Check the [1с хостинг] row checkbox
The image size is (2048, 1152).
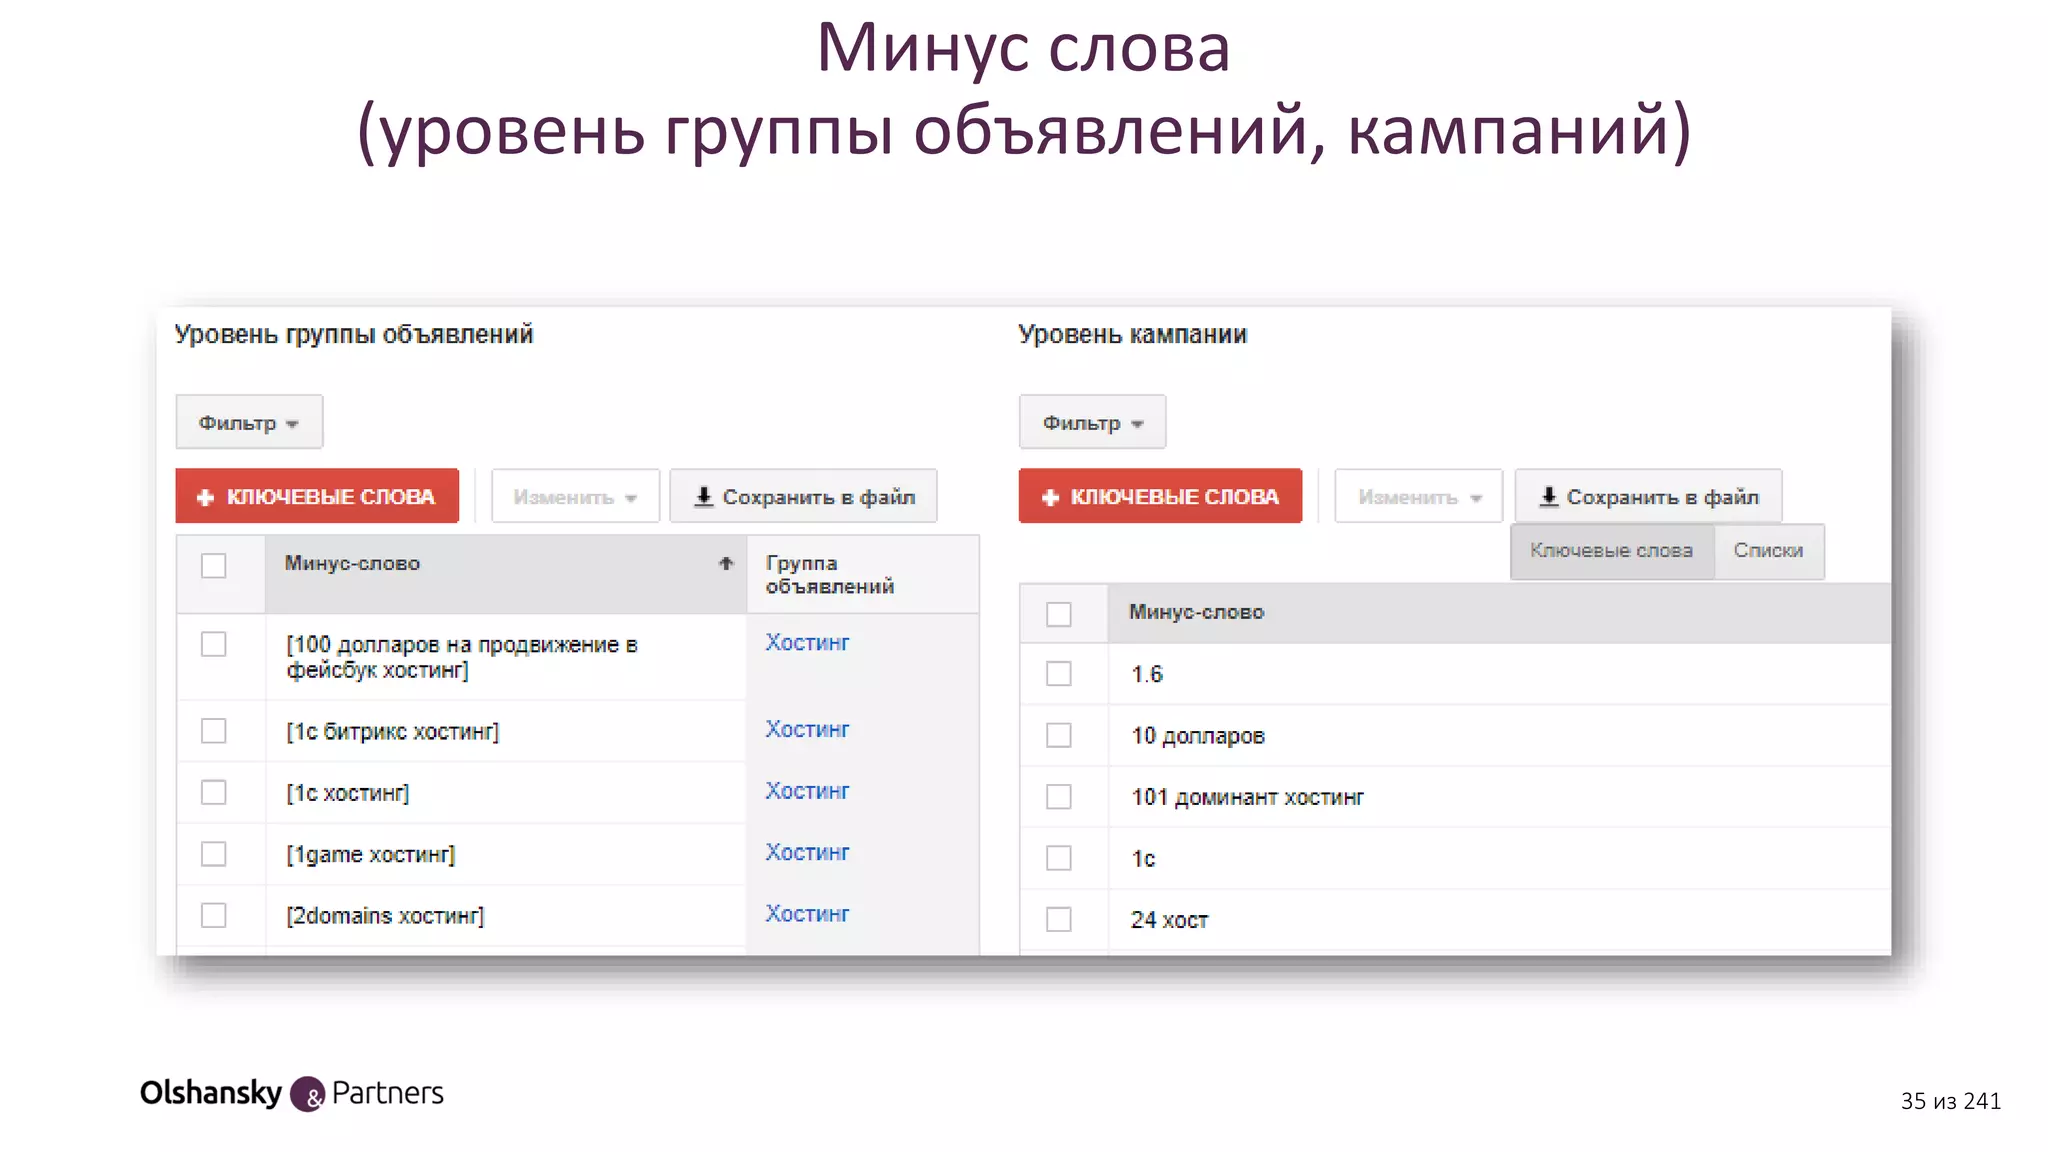tap(213, 792)
